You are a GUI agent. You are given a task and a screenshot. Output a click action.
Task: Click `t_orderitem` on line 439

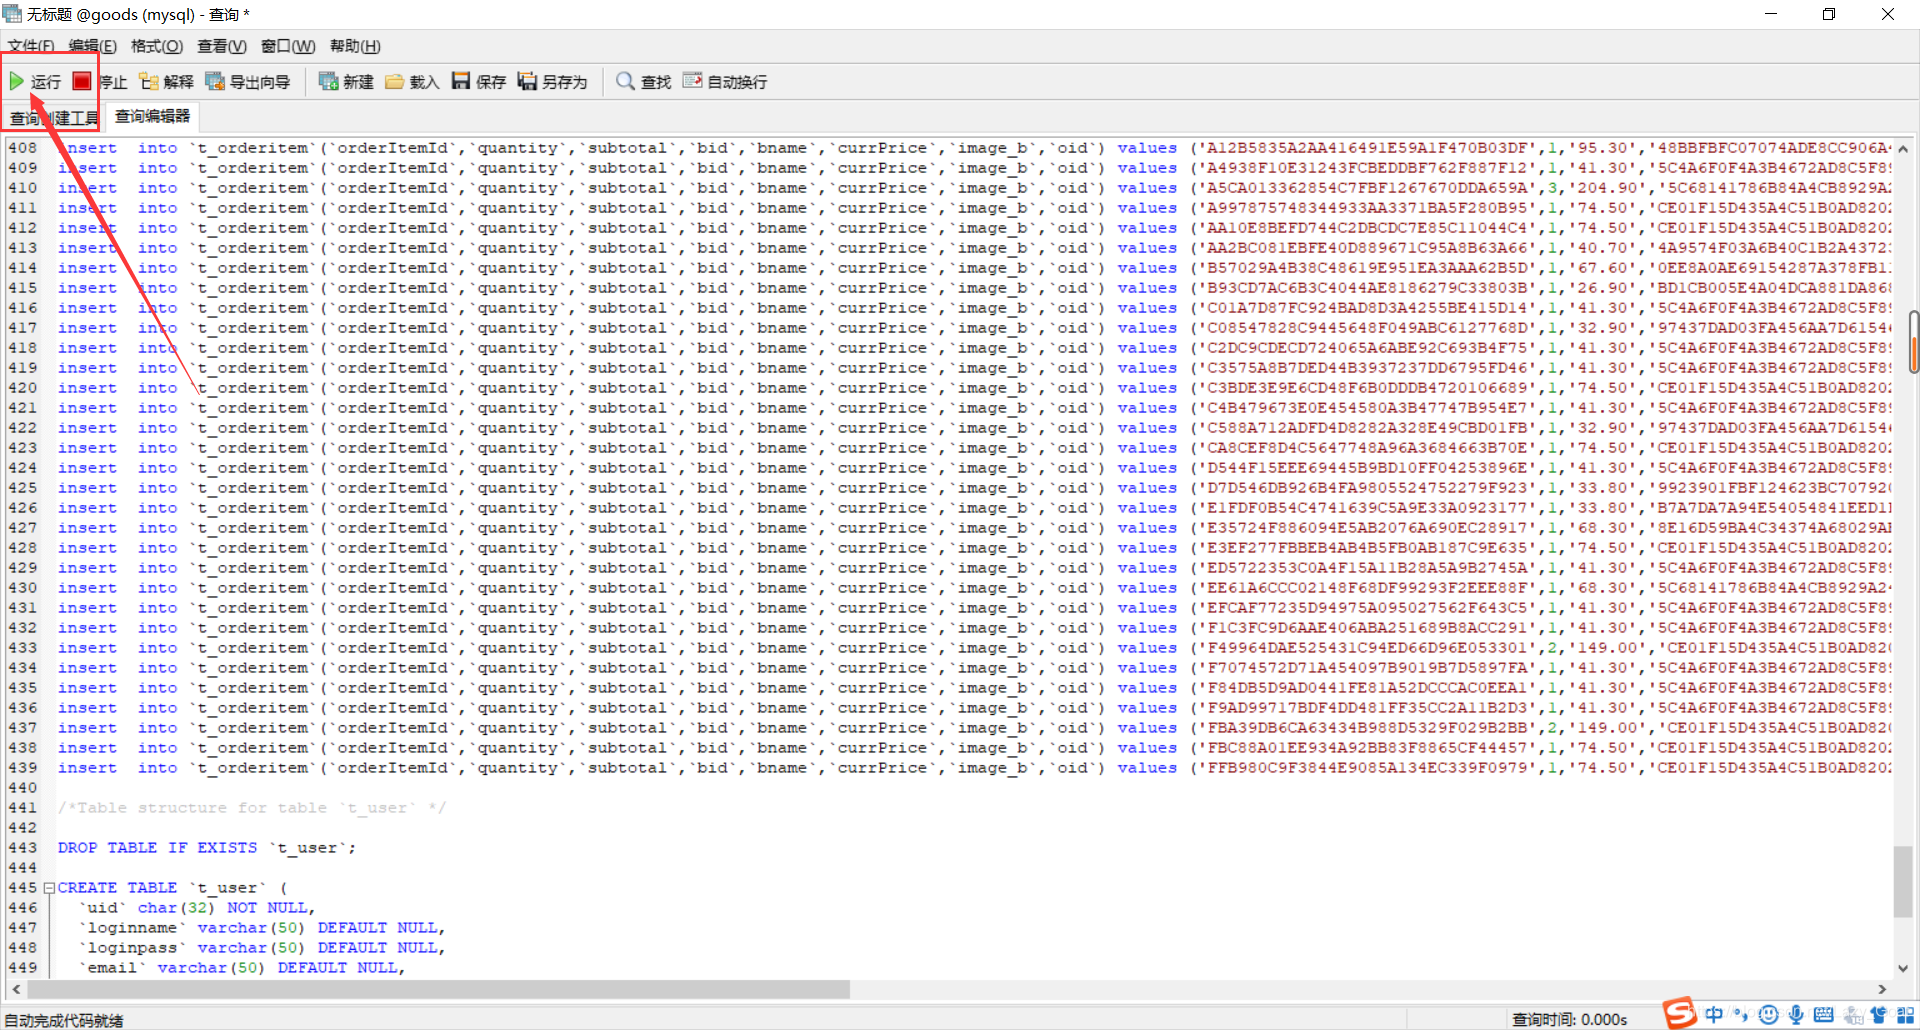click(252, 768)
